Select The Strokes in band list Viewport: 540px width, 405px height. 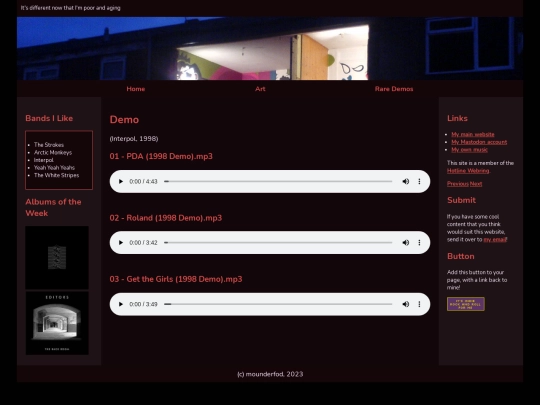pyautogui.click(x=49, y=145)
